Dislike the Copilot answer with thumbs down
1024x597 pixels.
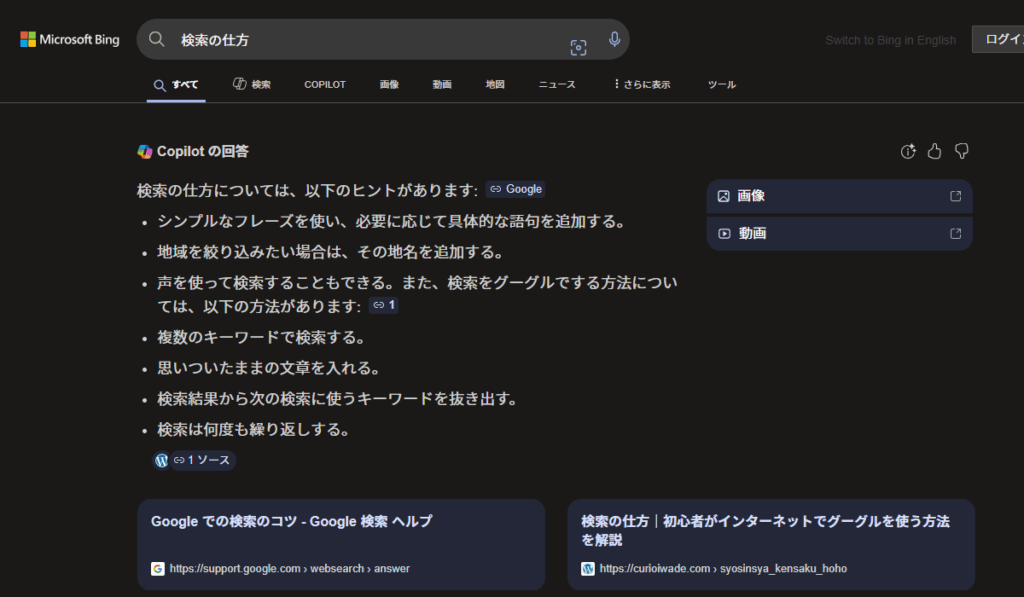961,152
